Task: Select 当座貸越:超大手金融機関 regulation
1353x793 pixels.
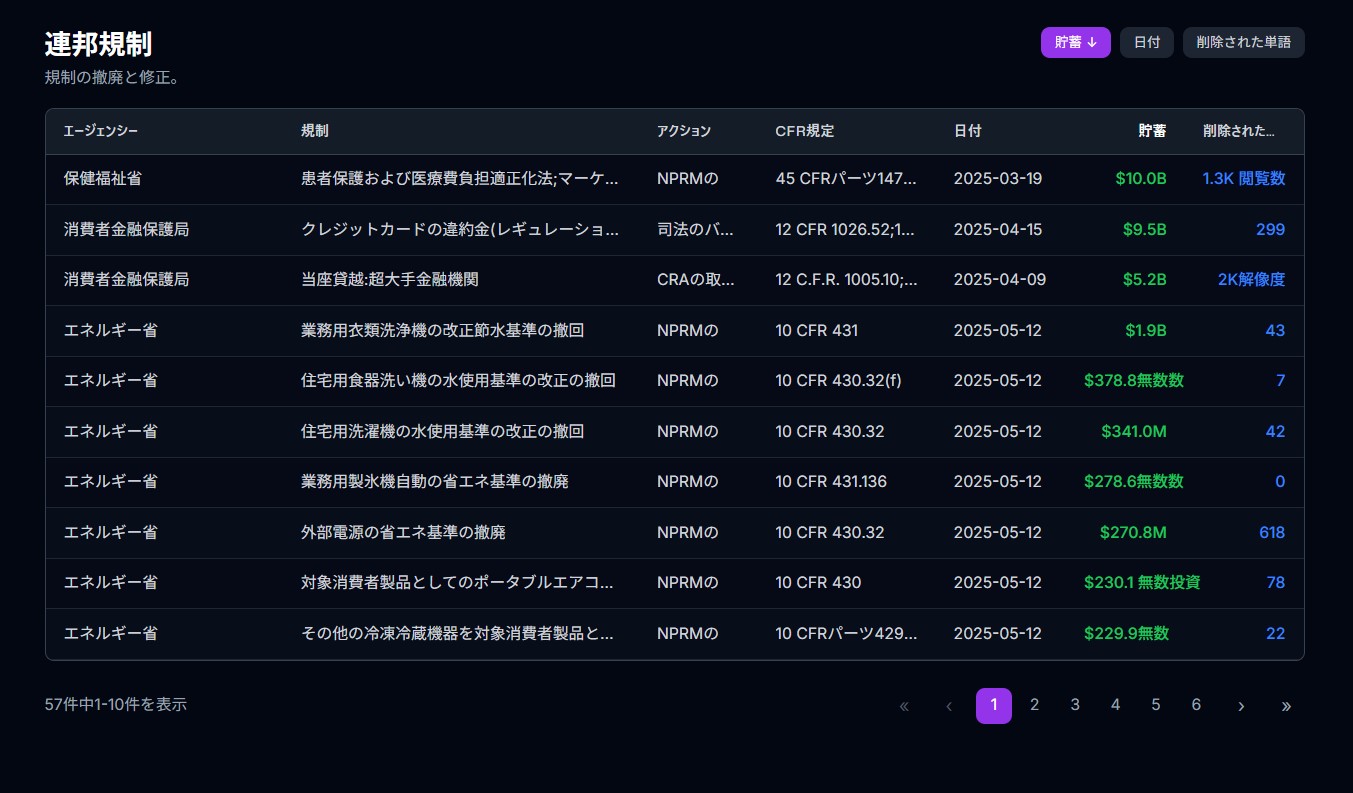Action: click(390, 280)
